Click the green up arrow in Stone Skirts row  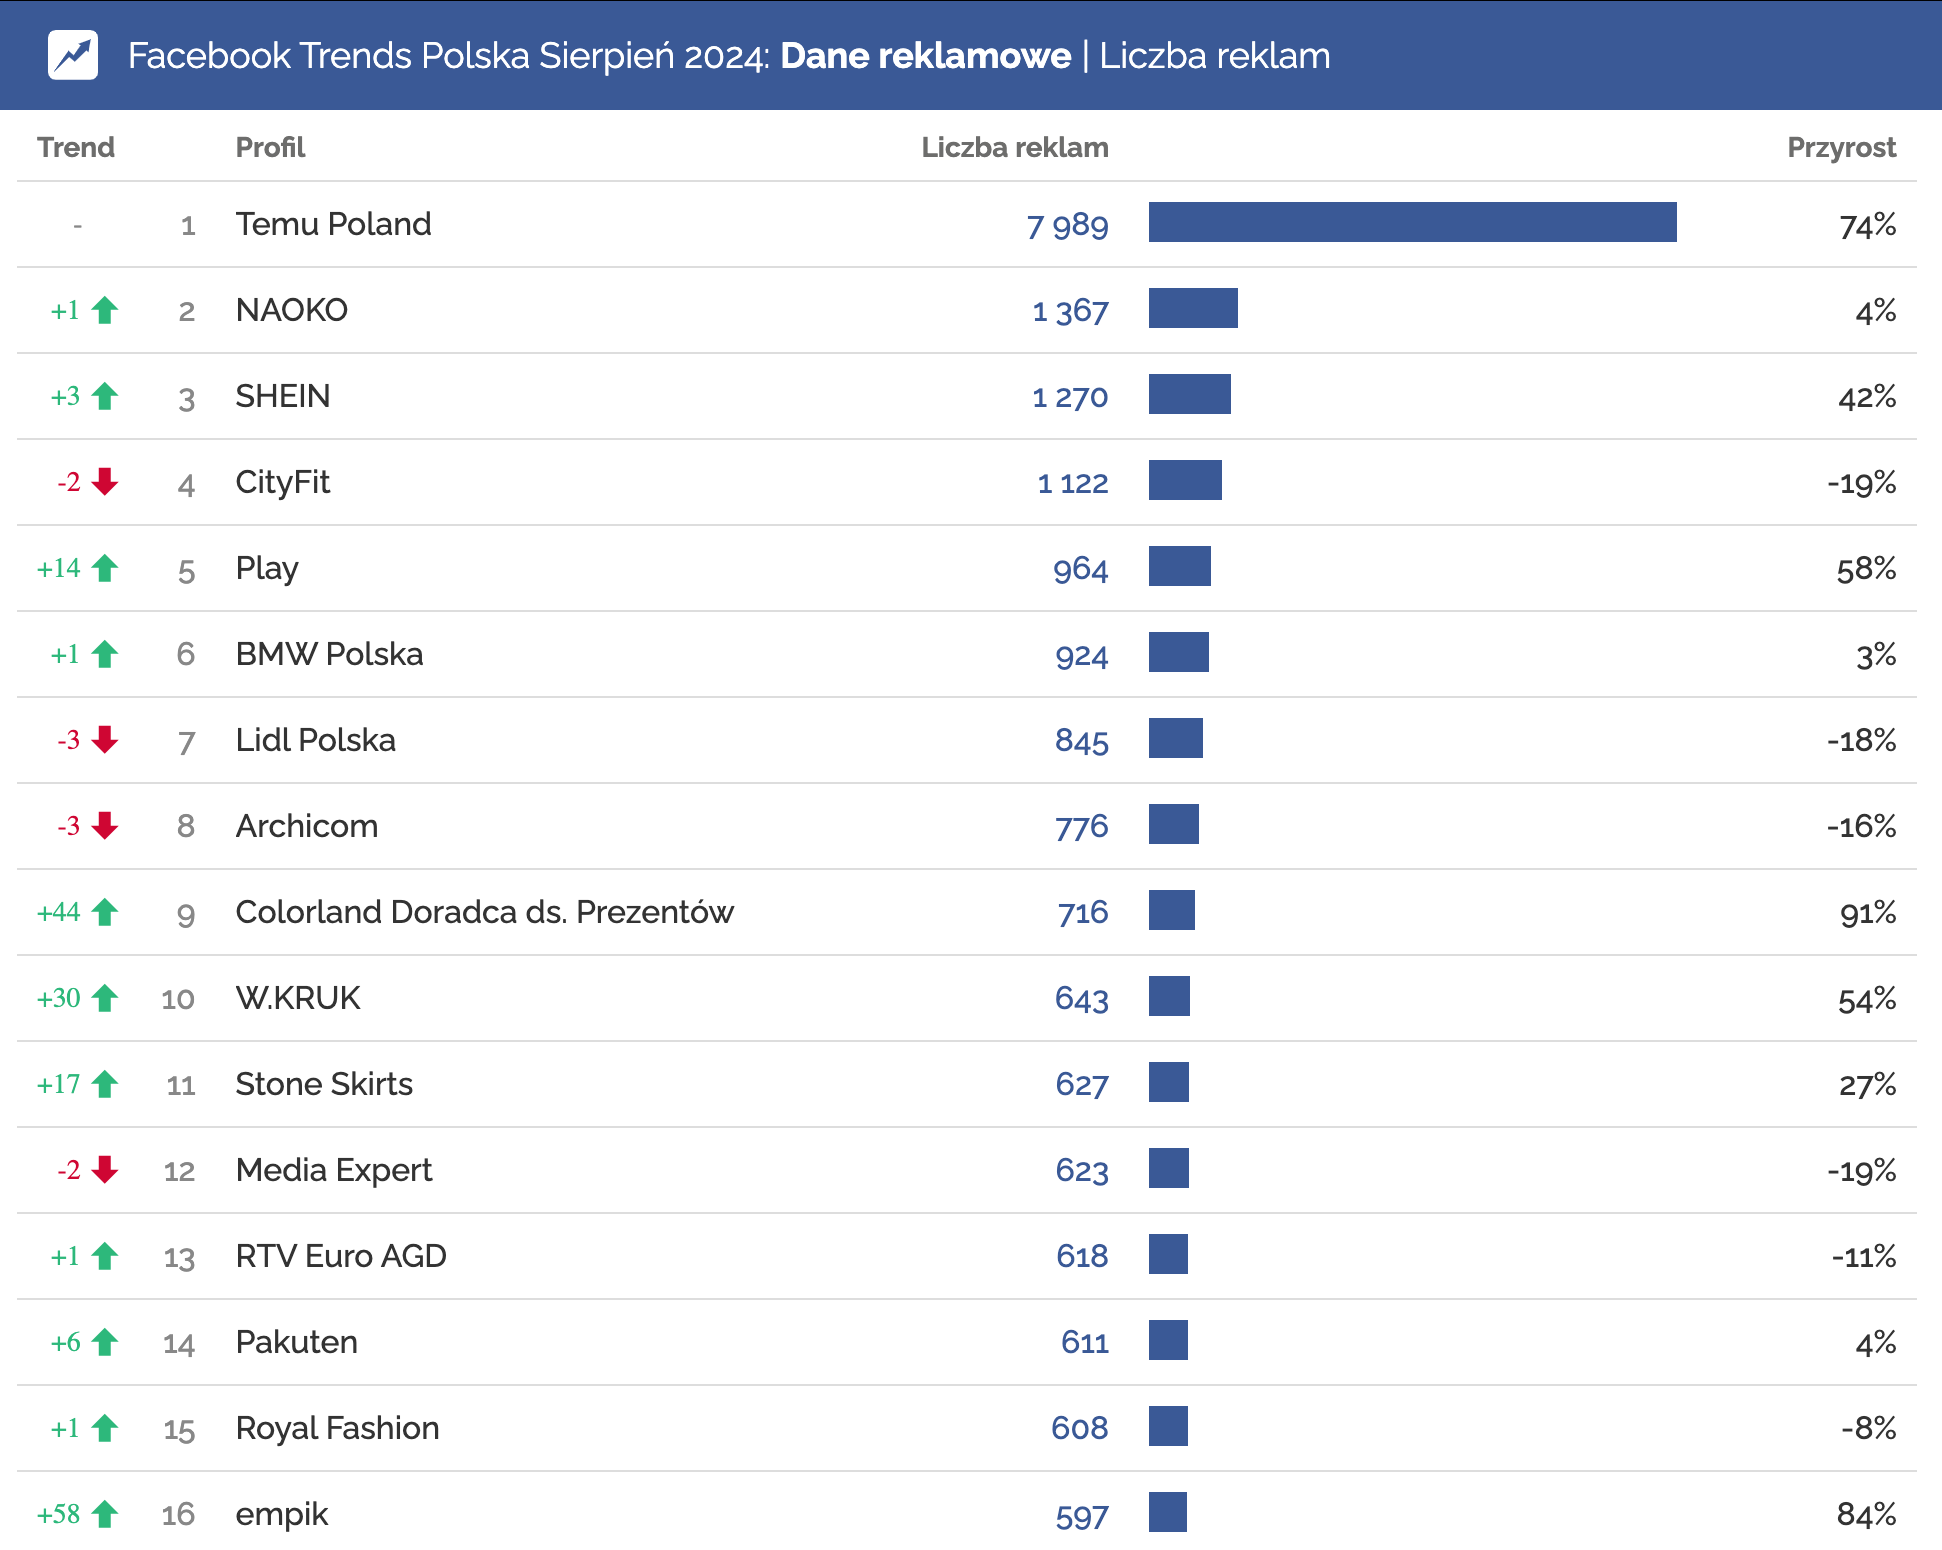(105, 1084)
